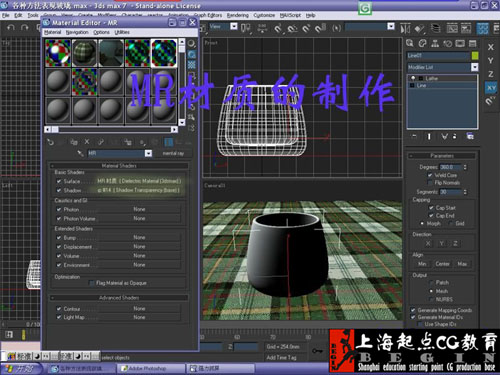Restrict to X axis constraint
The width and height of the screenshot is (500, 375).
491,47
